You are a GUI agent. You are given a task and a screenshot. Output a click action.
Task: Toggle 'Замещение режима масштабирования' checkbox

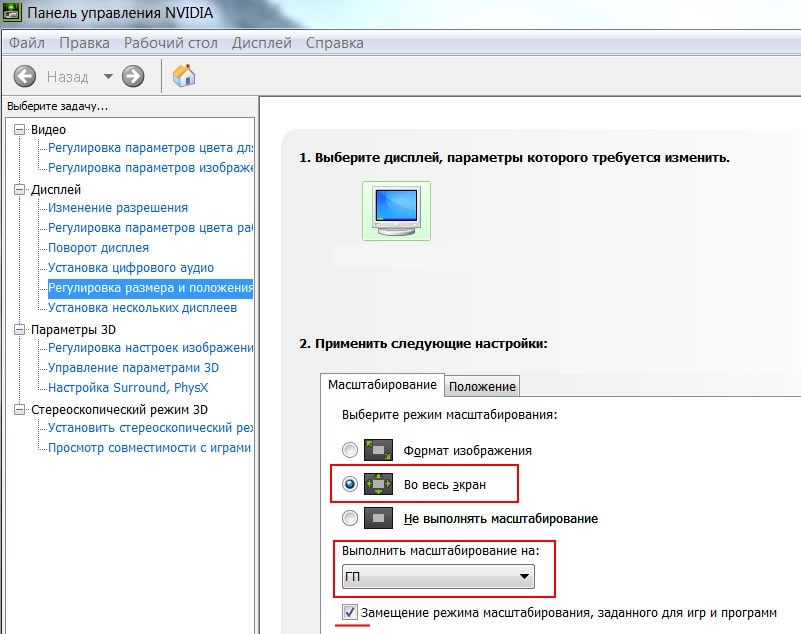(x=349, y=612)
